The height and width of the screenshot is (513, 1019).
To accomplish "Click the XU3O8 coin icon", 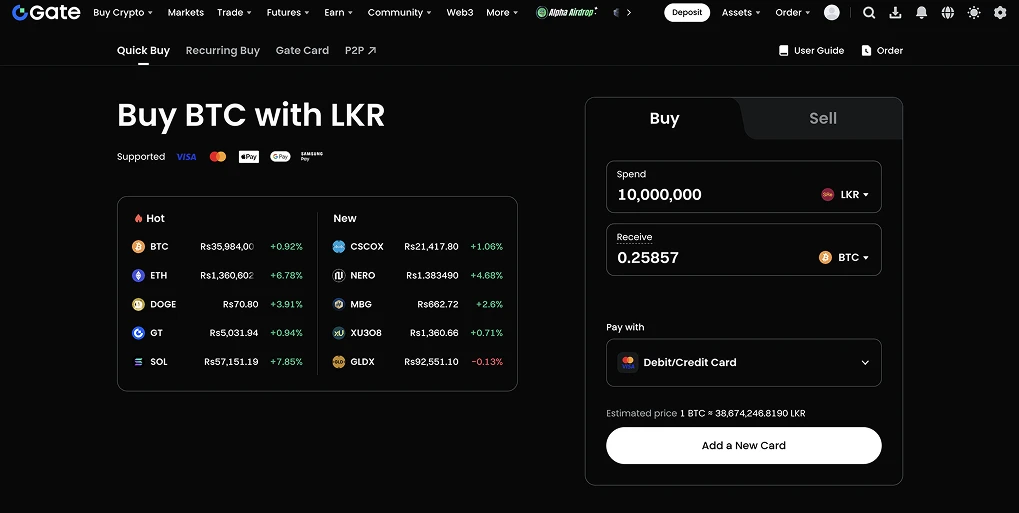I will tap(339, 332).
